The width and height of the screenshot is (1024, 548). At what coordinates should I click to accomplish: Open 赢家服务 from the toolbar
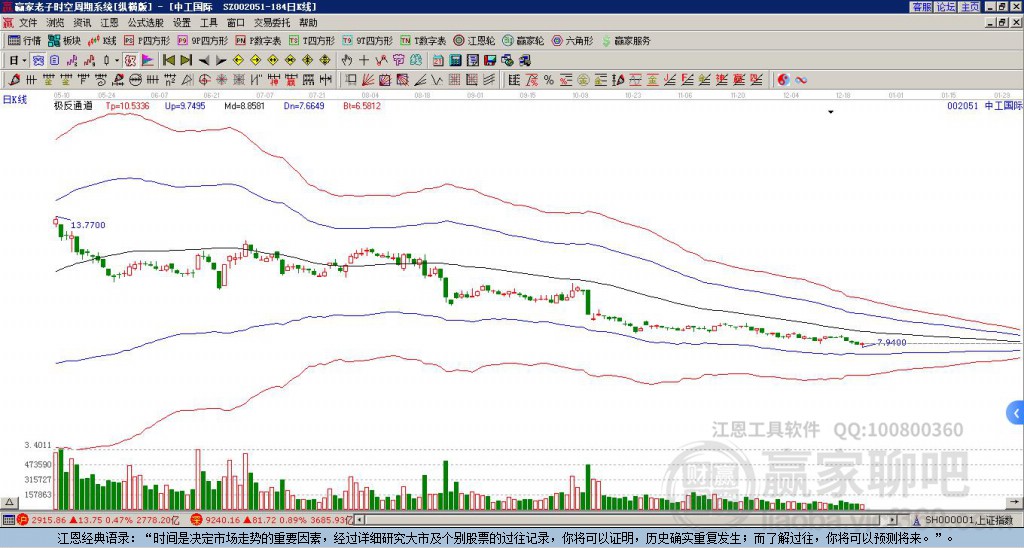626,40
